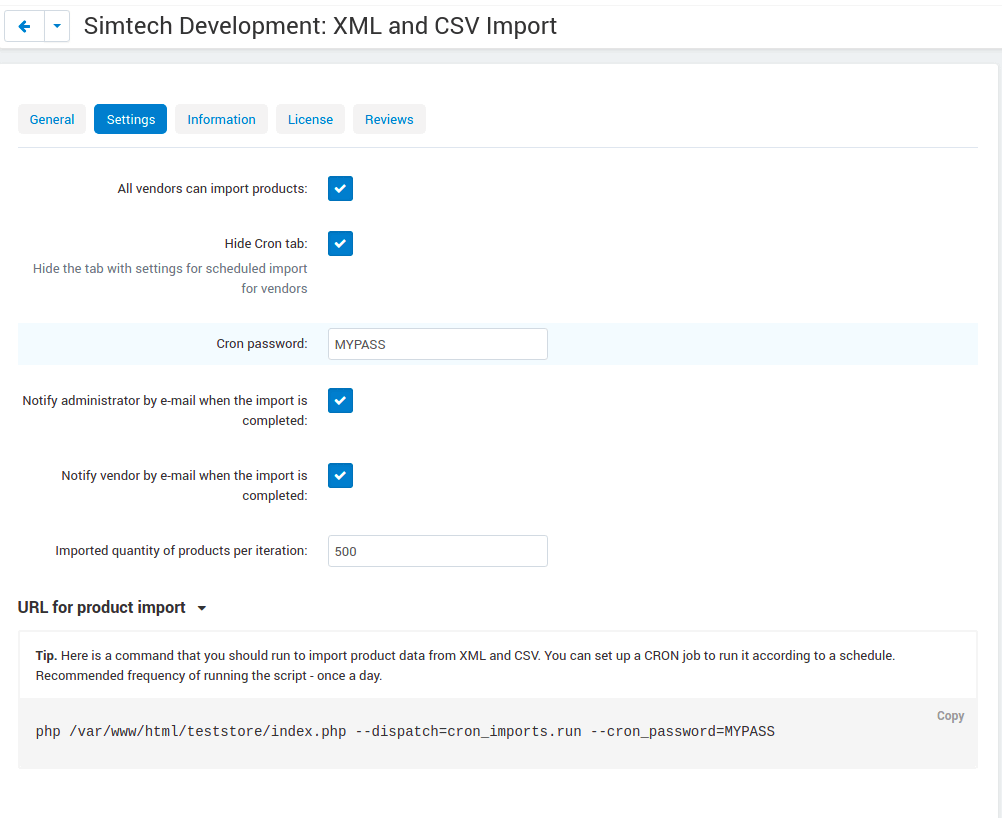The image size is (1002, 818).
Task: View the License tab
Action: click(310, 119)
